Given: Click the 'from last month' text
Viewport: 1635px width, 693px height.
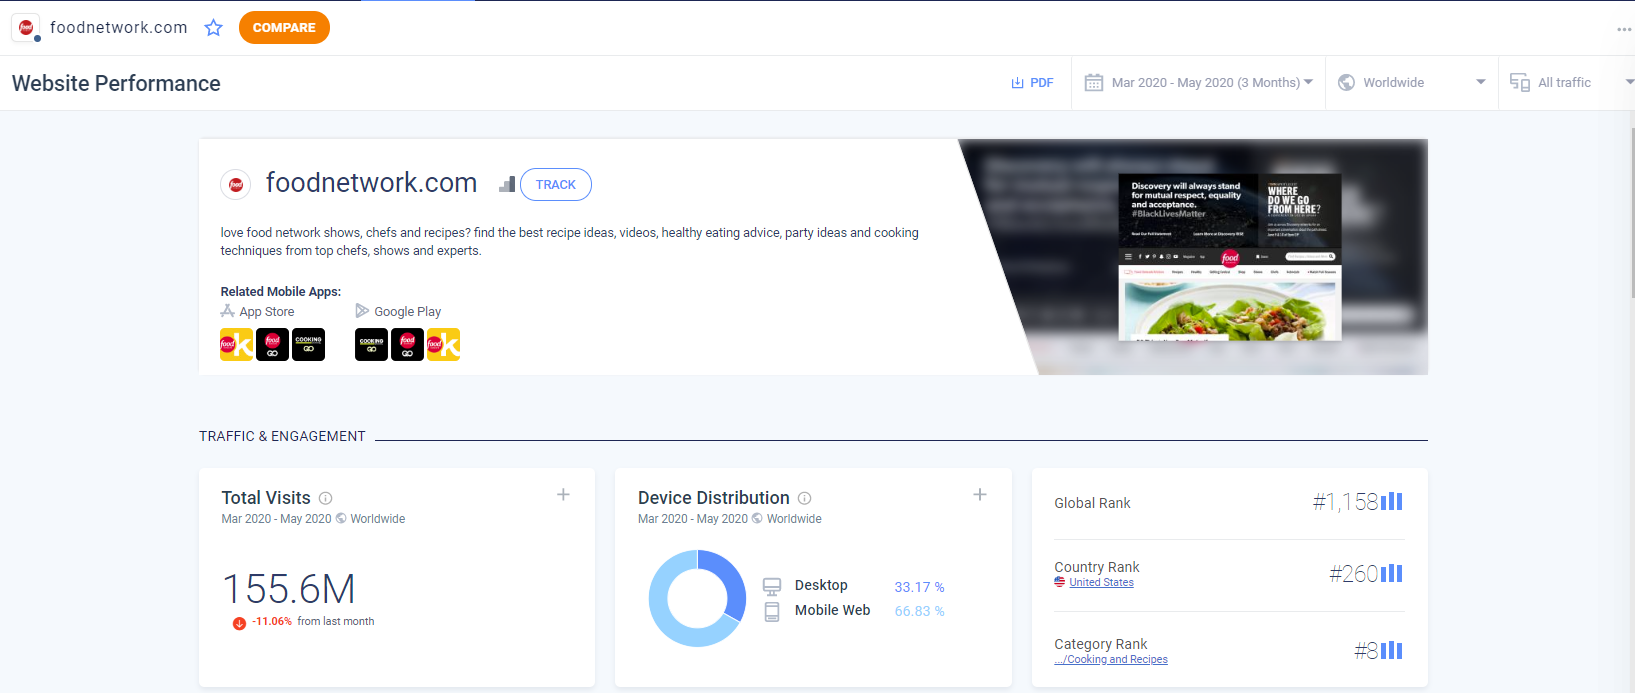Looking at the screenshot, I should [336, 622].
